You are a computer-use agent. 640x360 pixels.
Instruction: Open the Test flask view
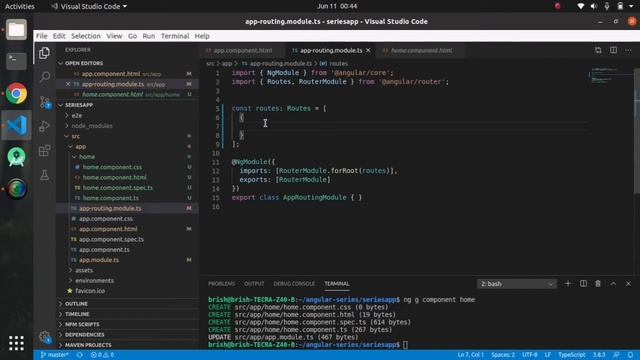click(x=44, y=175)
